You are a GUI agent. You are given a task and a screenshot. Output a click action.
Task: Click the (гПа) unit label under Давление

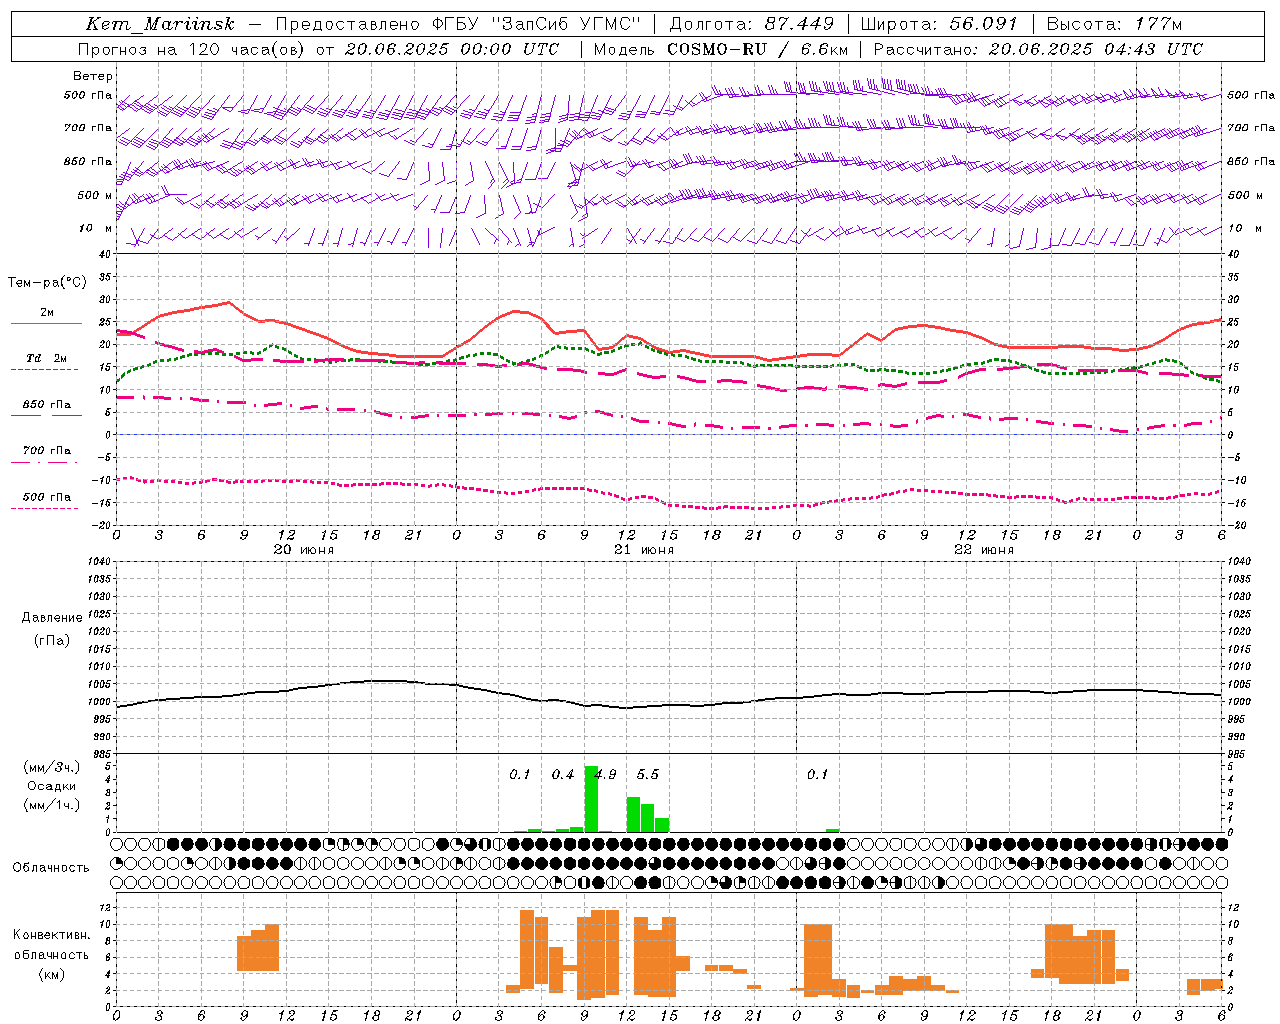coord(52,640)
